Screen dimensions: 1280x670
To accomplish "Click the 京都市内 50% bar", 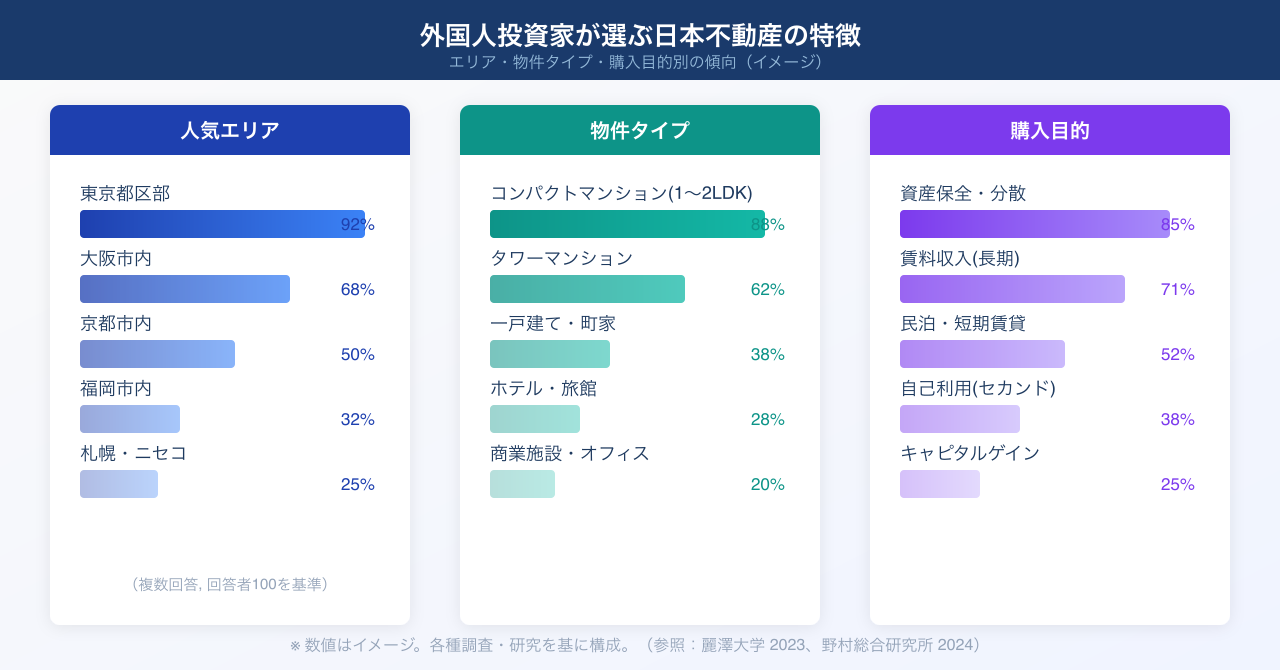I will (157, 354).
